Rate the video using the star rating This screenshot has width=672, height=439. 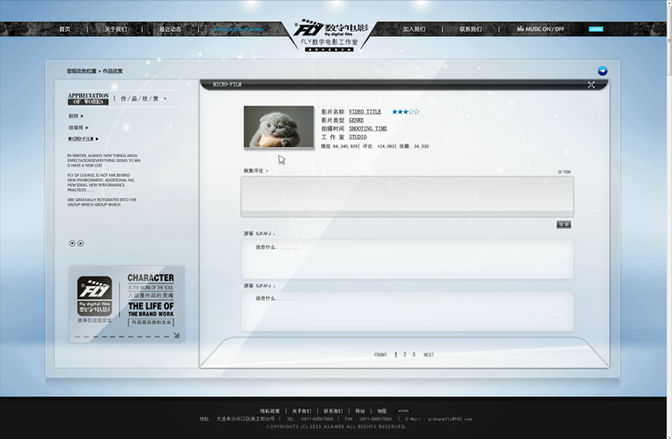(405, 112)
